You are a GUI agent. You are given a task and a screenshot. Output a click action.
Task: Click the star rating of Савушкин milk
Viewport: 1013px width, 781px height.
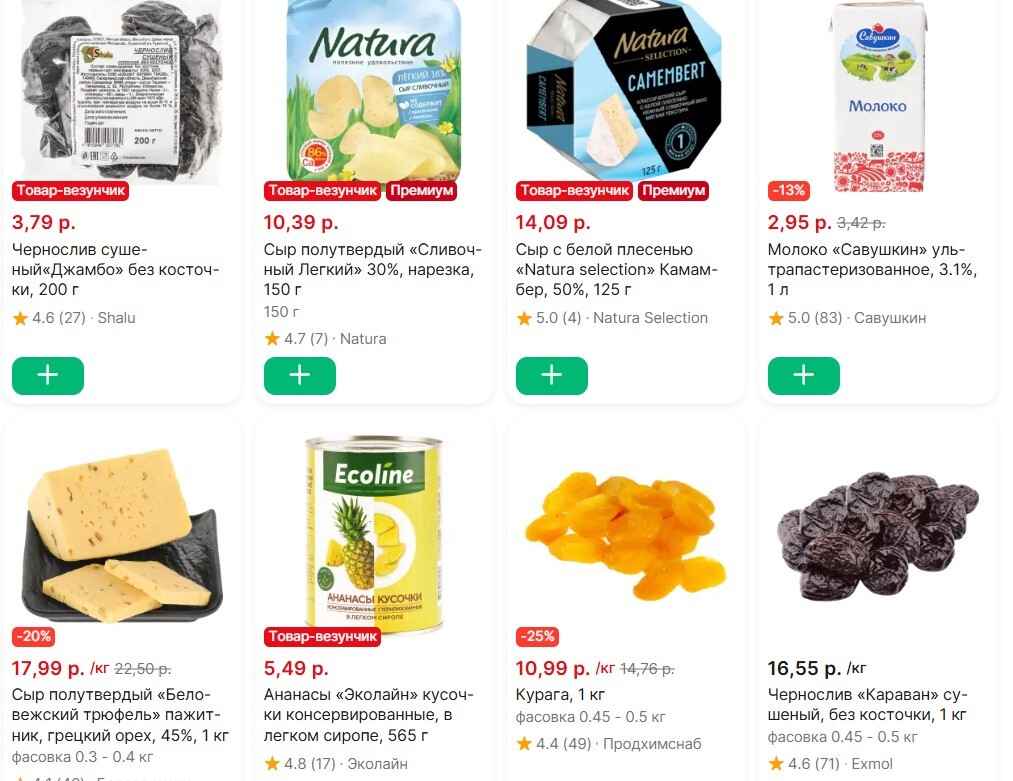point(776,318)
